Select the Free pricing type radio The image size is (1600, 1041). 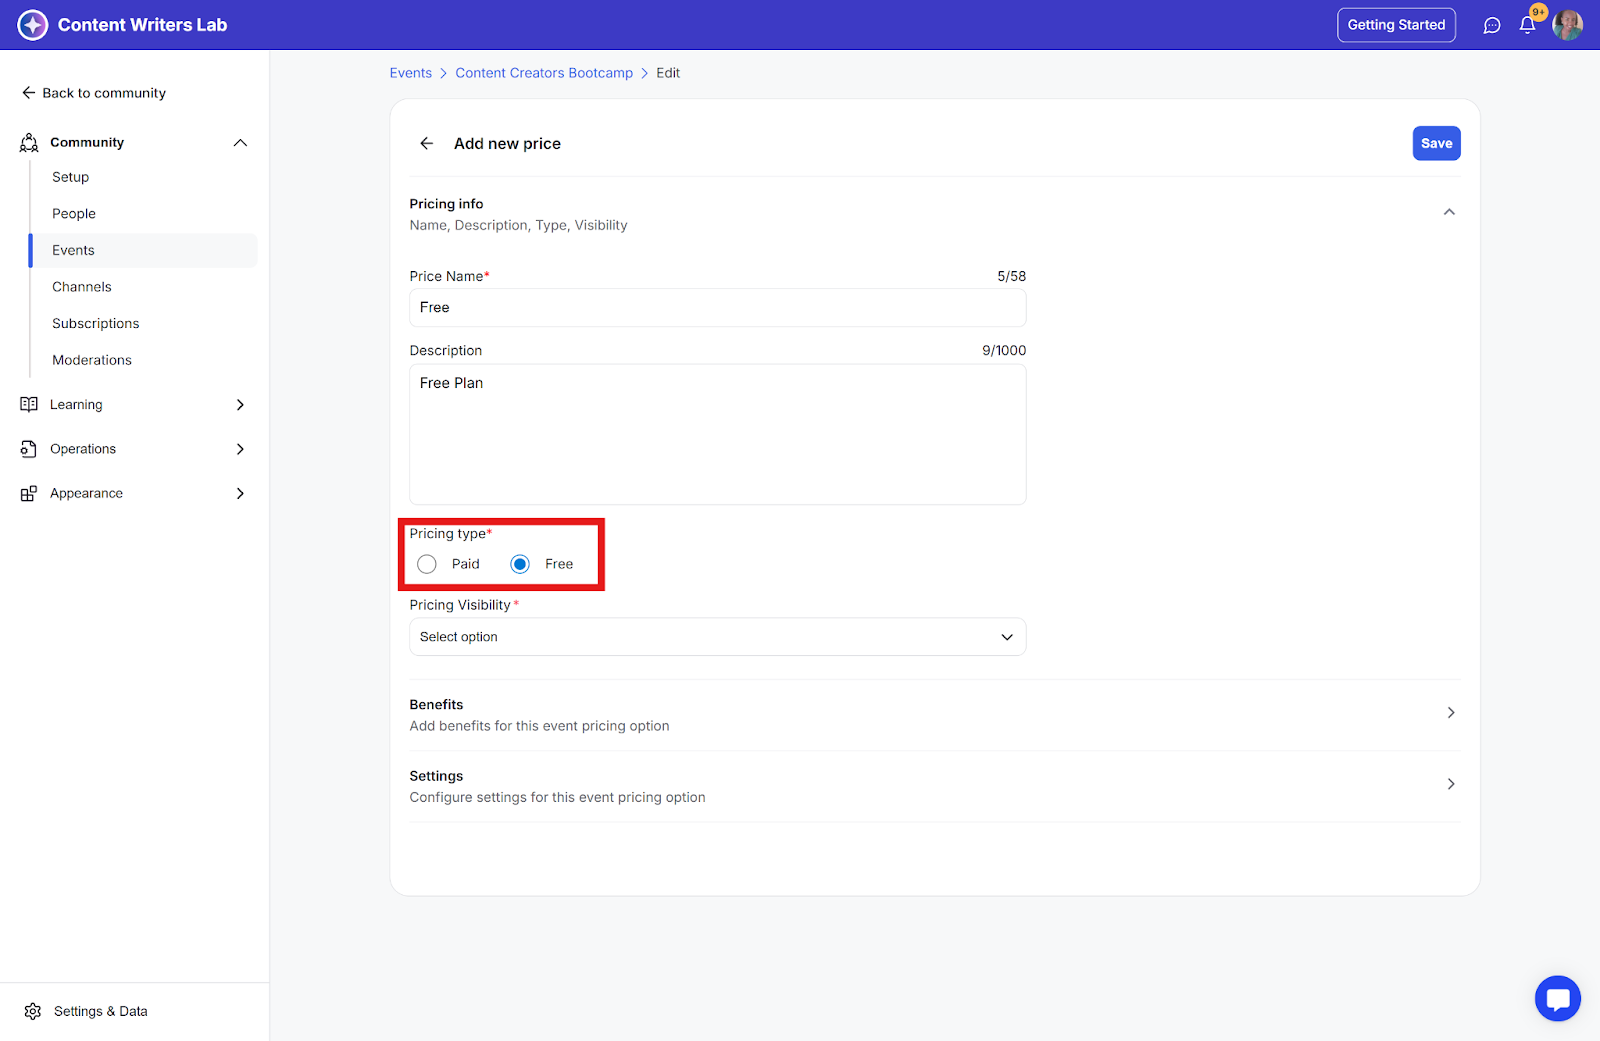point(520,564)
